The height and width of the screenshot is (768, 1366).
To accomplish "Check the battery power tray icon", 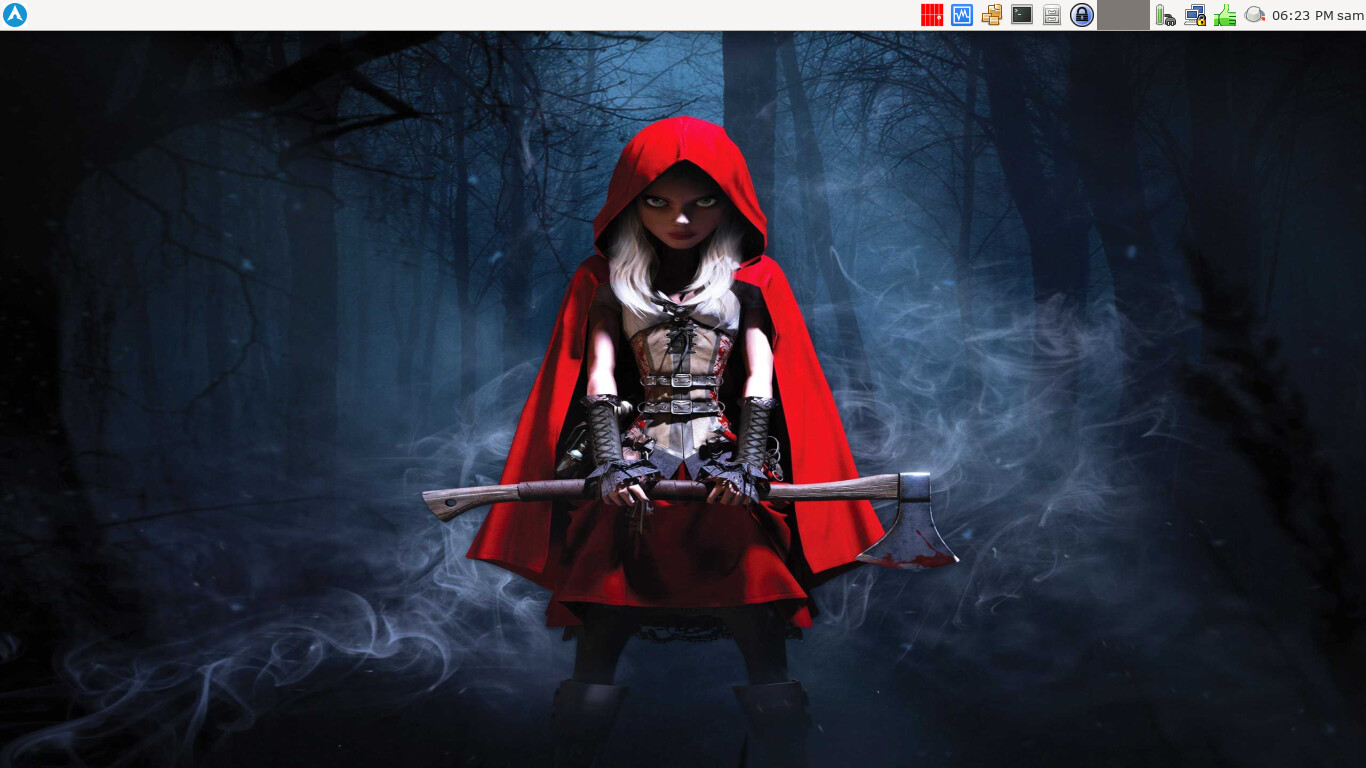I will (1165, 15).
